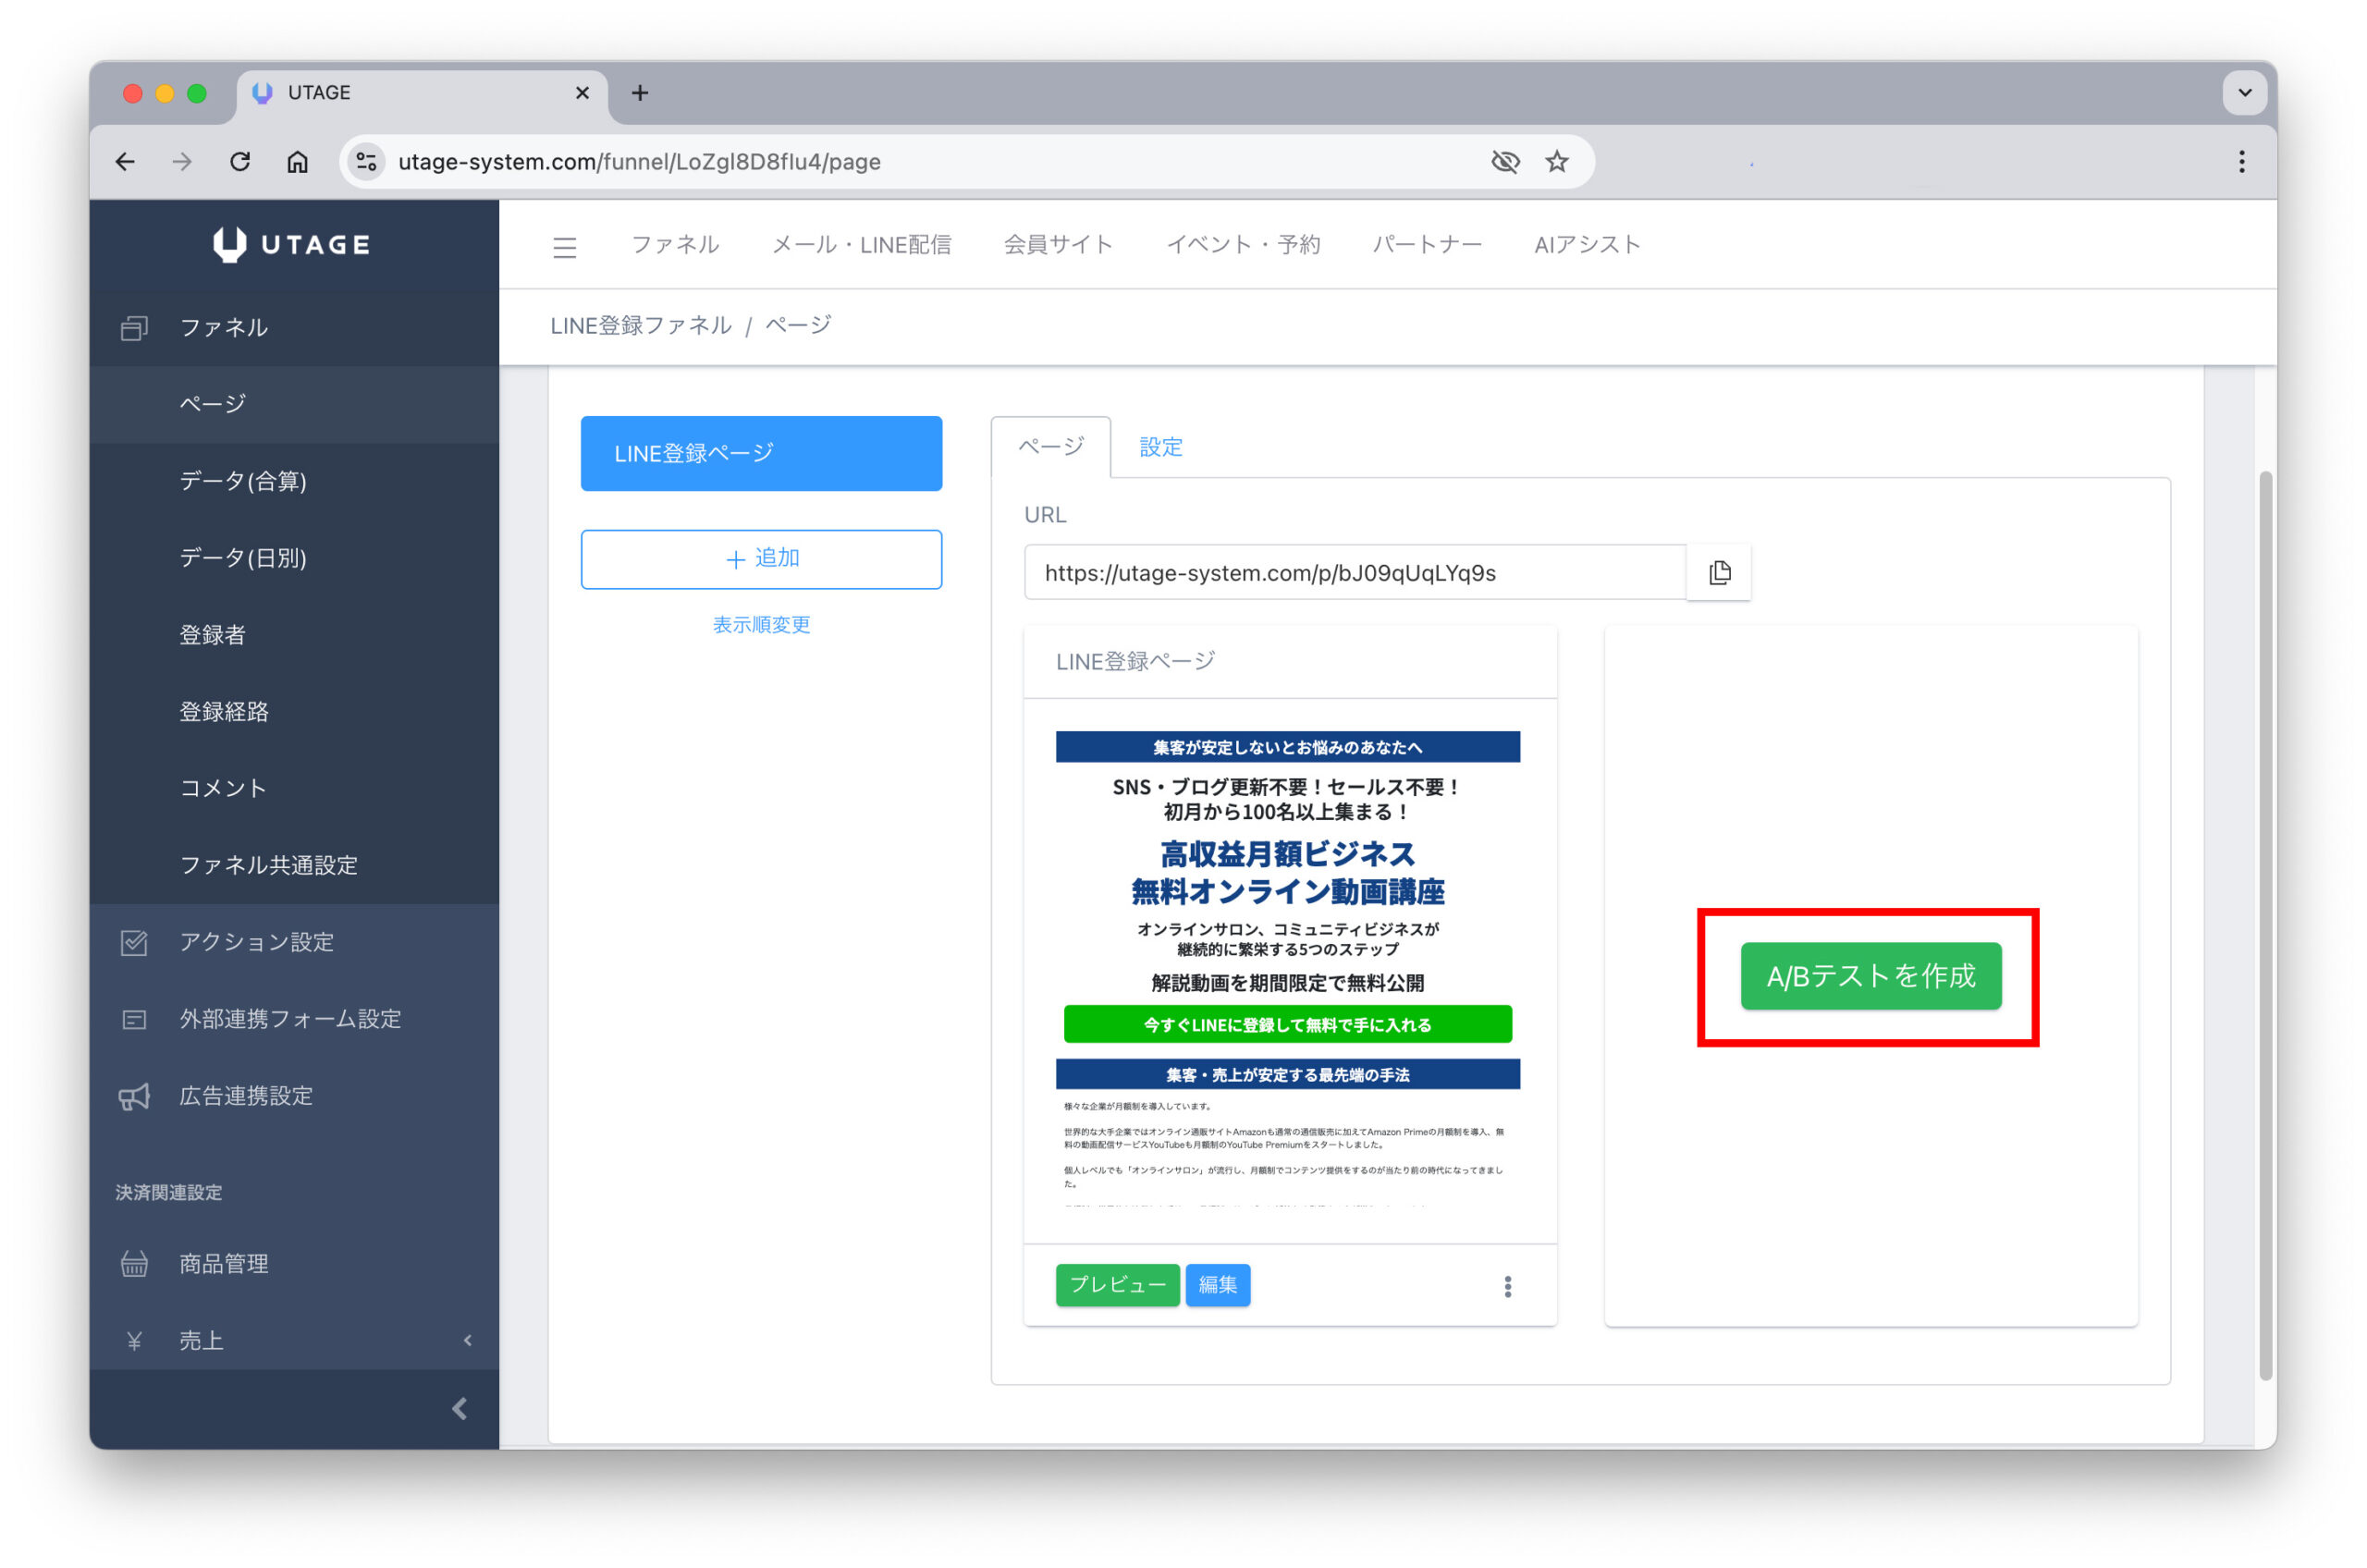Click the A/Bテストを作成 button
The image size is (2367, 1568).
1870,976
